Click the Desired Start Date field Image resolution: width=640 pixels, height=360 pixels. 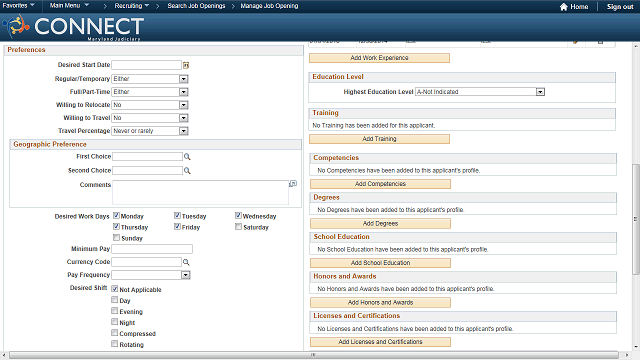click(x=147, y=65)
